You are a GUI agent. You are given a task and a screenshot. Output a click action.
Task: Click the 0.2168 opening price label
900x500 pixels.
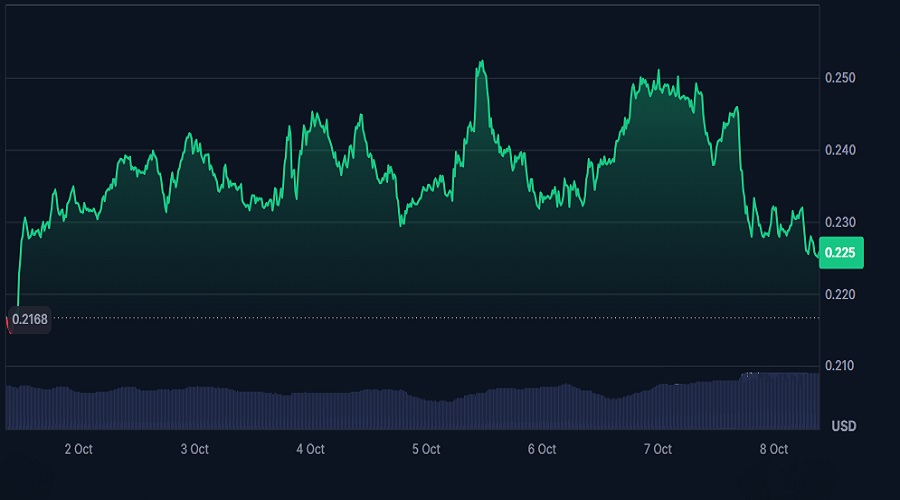pos(29,321)
